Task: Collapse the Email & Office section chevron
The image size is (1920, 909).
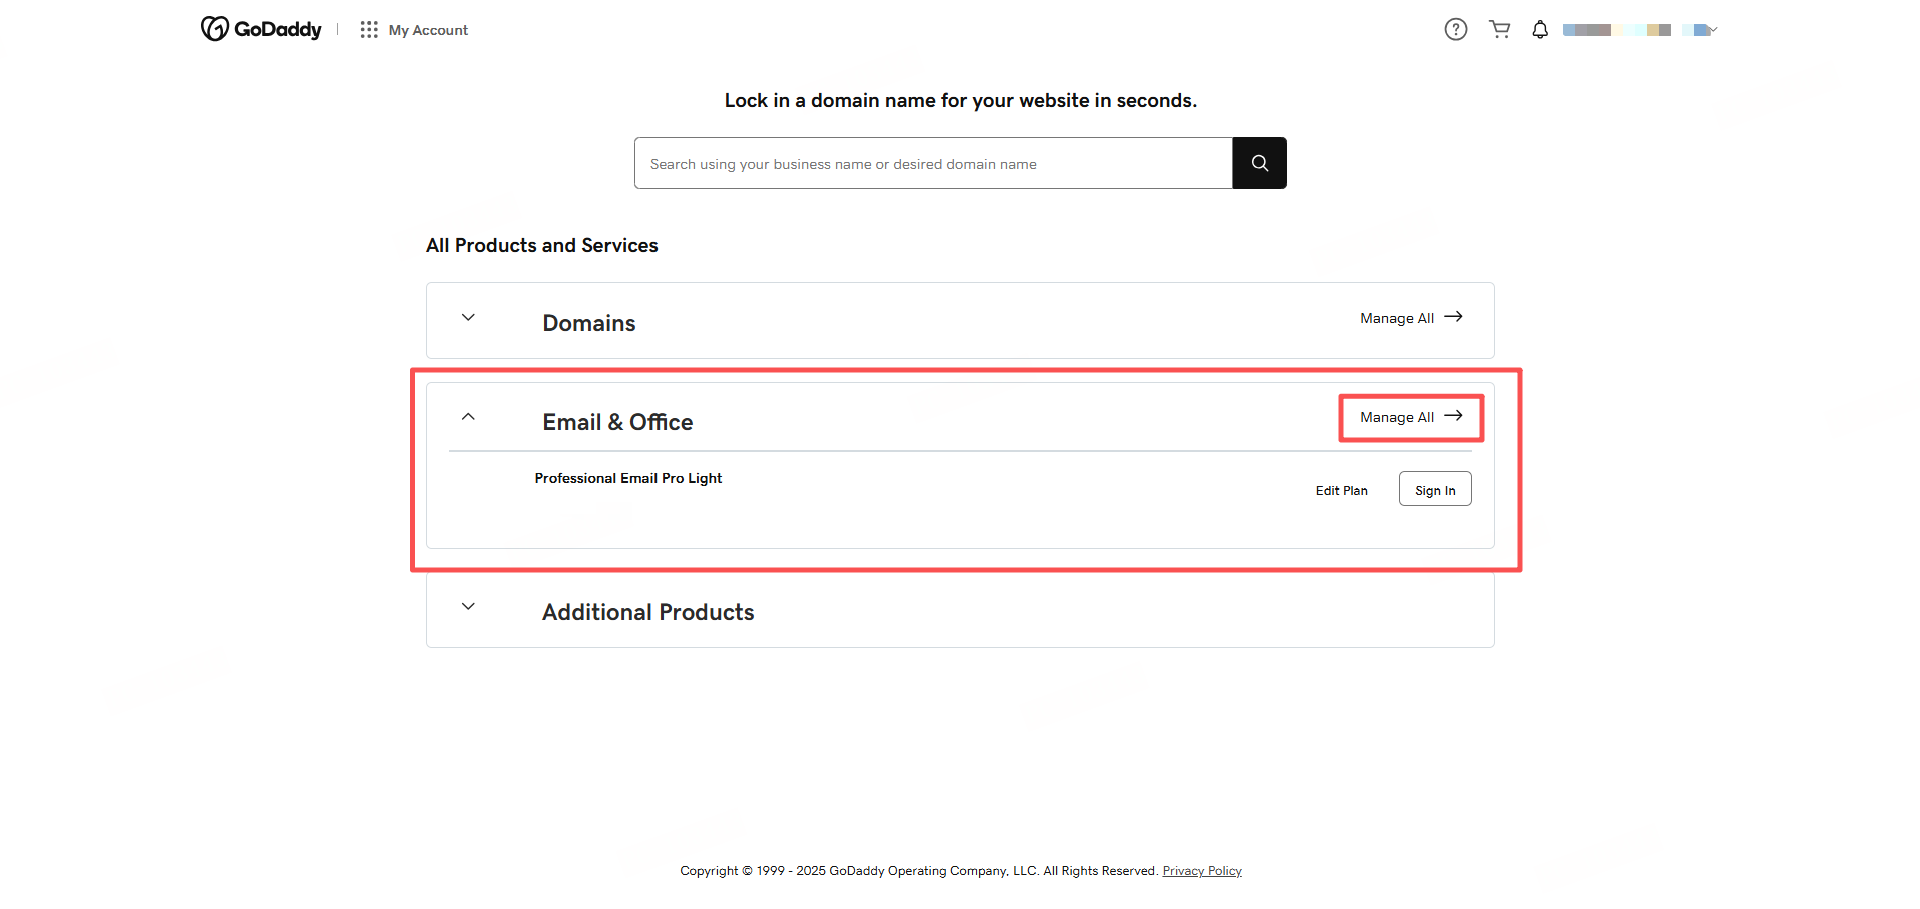Action: (468, 417)
